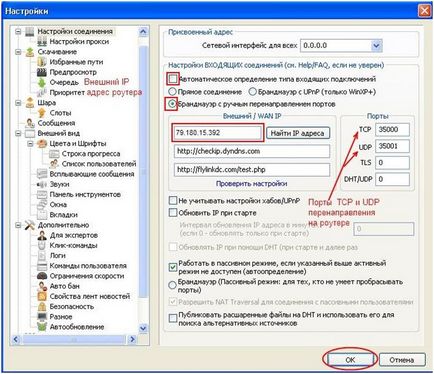Click the Звуки speaker icon
The width and height of the screenshot is (434, 374).
pyautogui.click(x=42, y=184)
